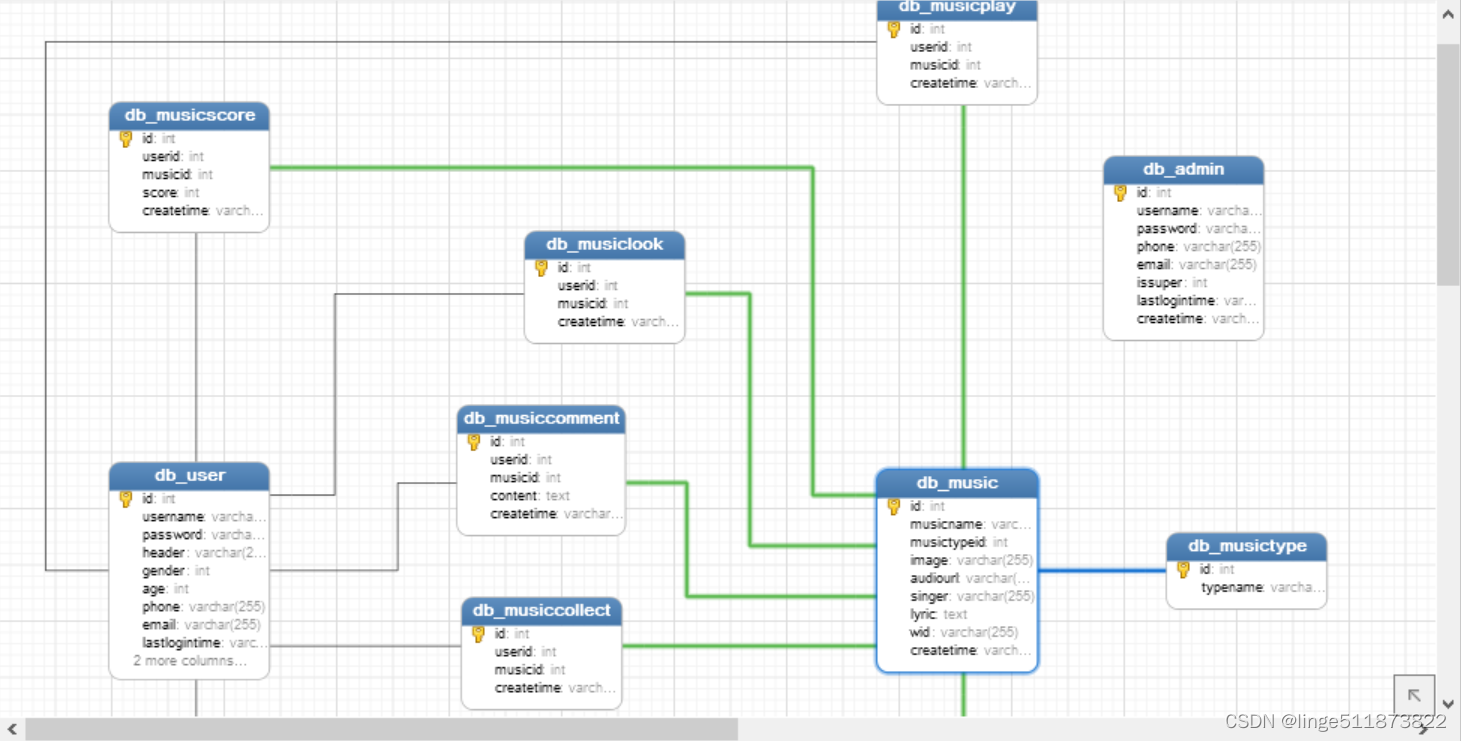1461x741 pixels.
Task: Click the primary key icon in db_musiclook
Action: click(x=541, y=268)
